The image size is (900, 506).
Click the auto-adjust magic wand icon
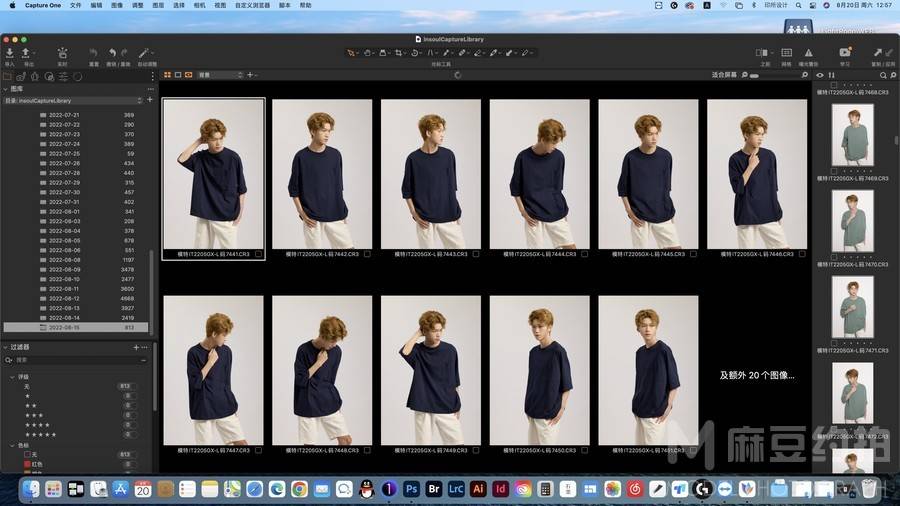pyautogui.click(x=143, y=53)
